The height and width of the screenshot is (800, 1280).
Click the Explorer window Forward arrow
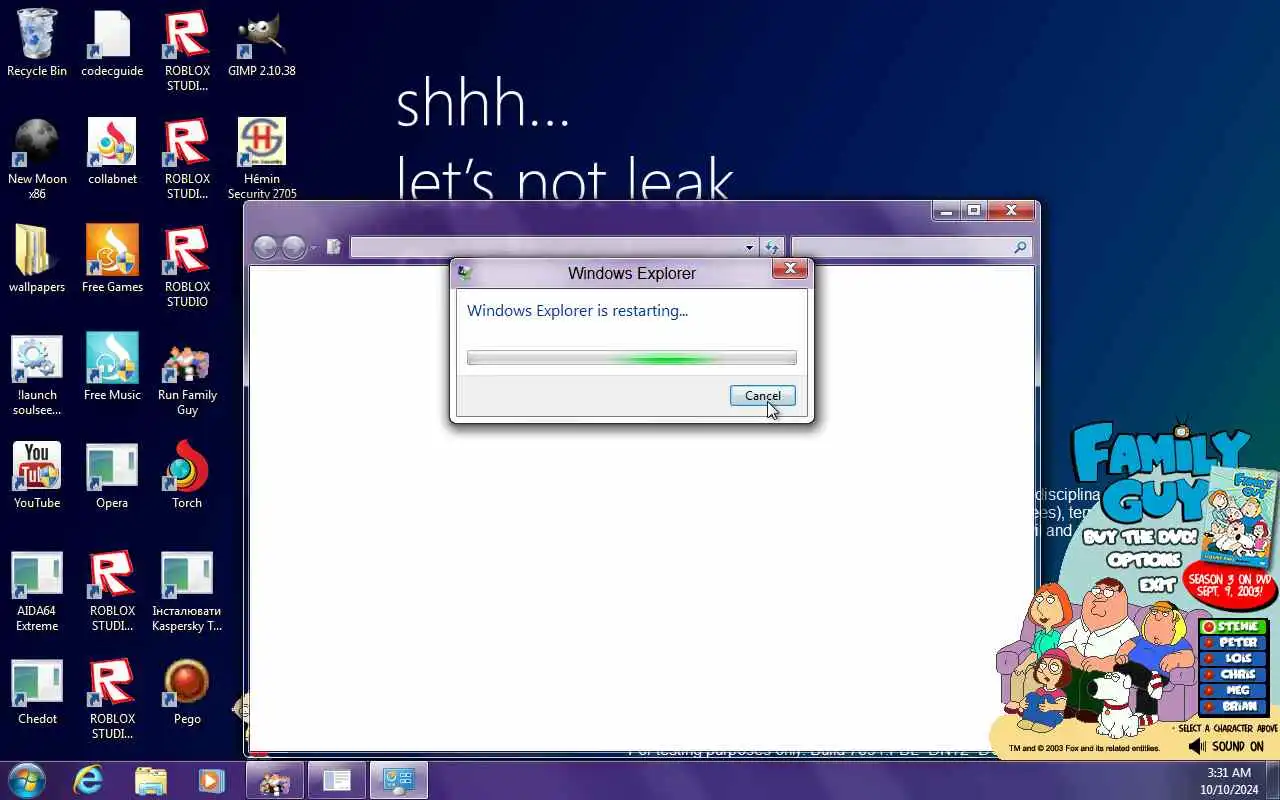click(x=293, y=247)
